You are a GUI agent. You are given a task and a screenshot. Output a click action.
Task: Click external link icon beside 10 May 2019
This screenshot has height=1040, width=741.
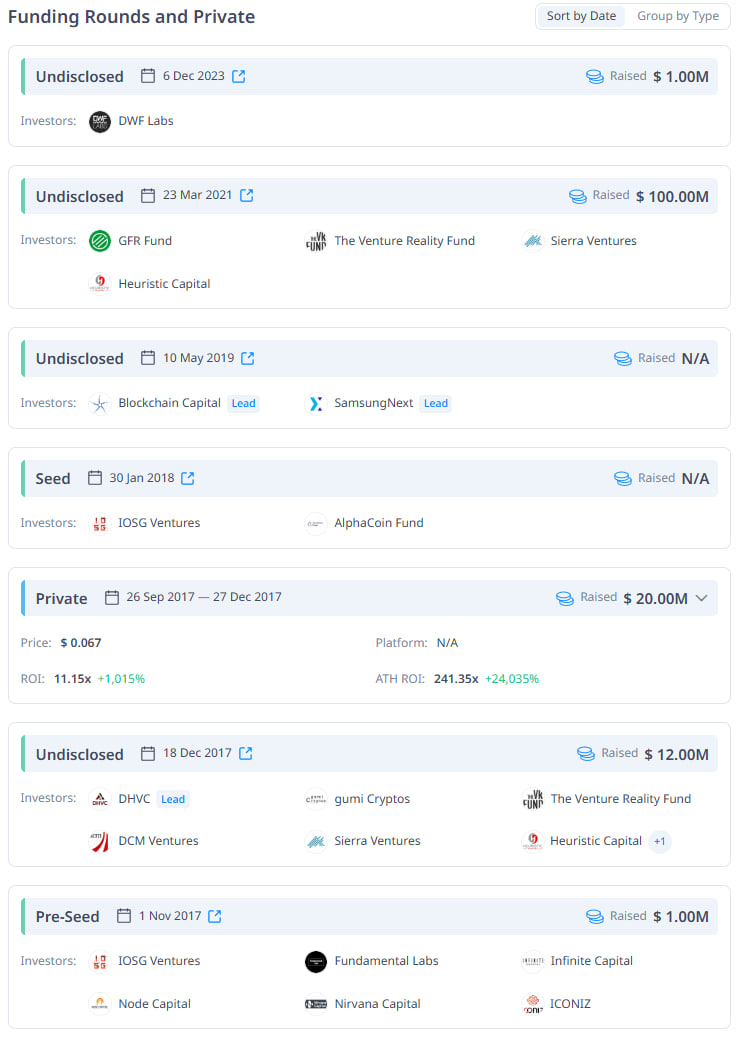tap(248, 358)
